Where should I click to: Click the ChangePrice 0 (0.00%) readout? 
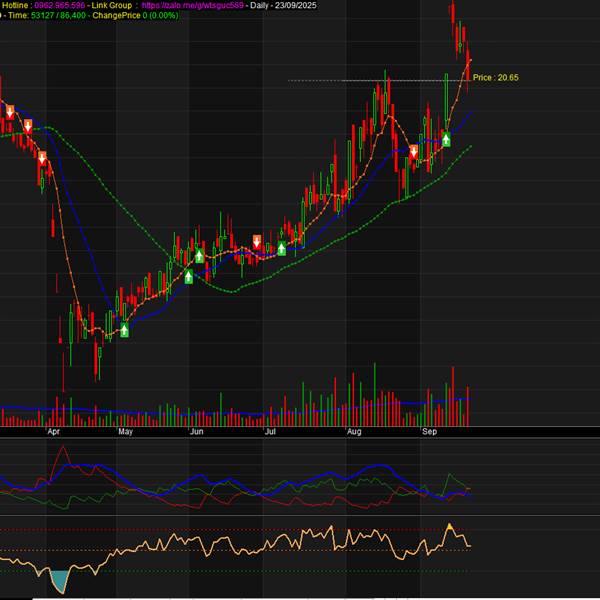(128, 17)
